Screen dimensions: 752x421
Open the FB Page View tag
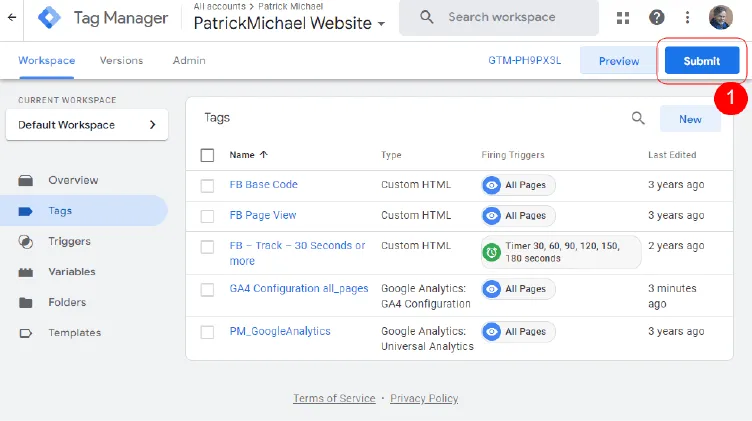pos(263,215)
